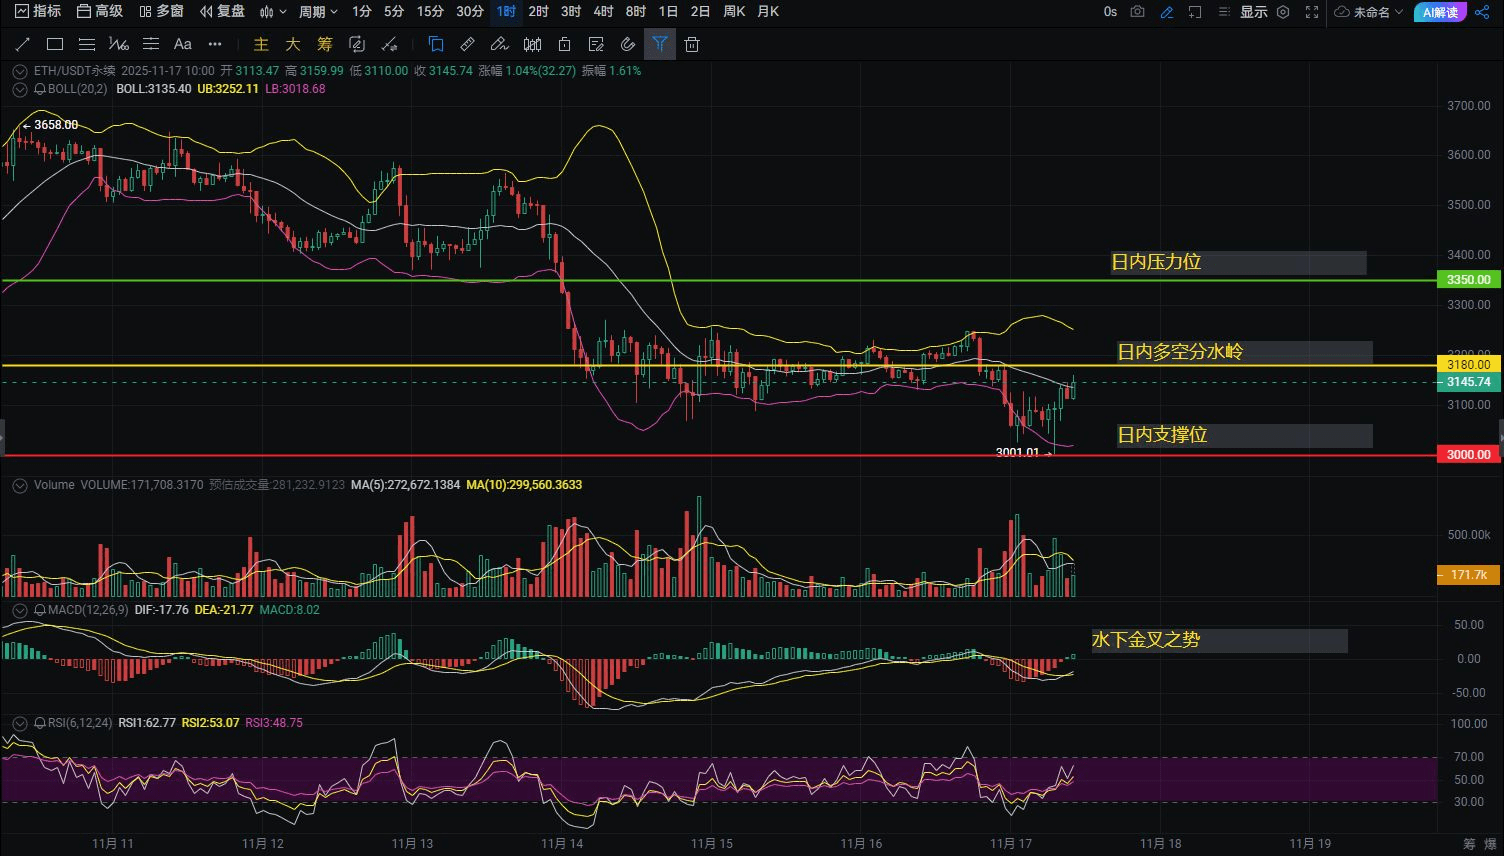Open the hexagon settings icon
This screenshot has width=1504, height=856.
pos(1283,12)
